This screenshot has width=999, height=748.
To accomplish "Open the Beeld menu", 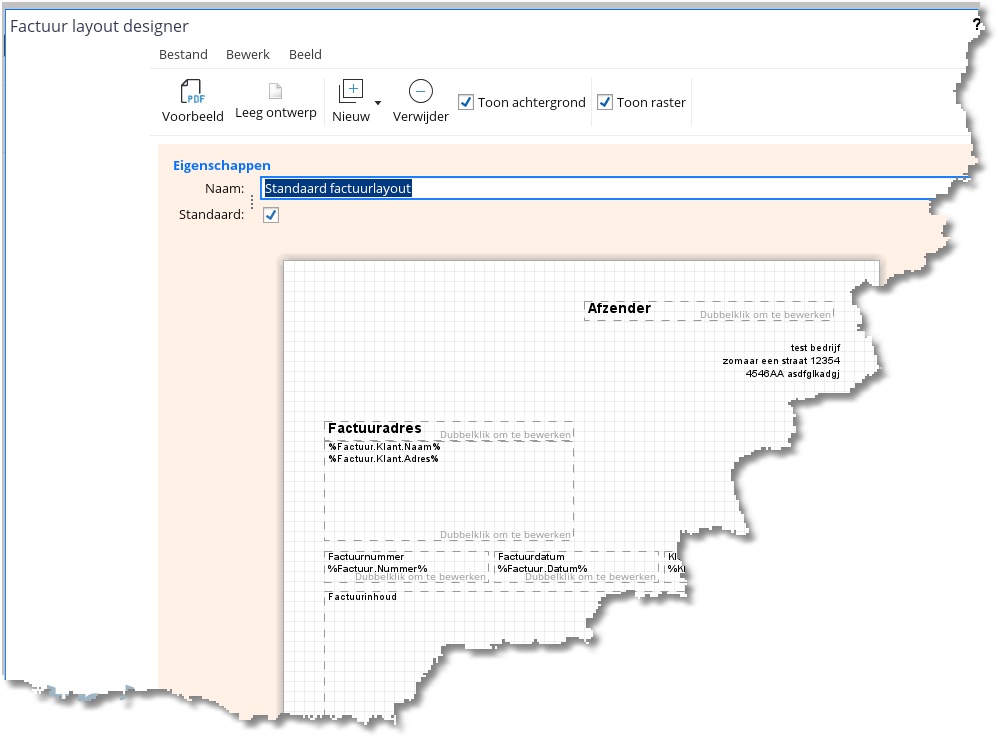I will [x=305, y=54].
